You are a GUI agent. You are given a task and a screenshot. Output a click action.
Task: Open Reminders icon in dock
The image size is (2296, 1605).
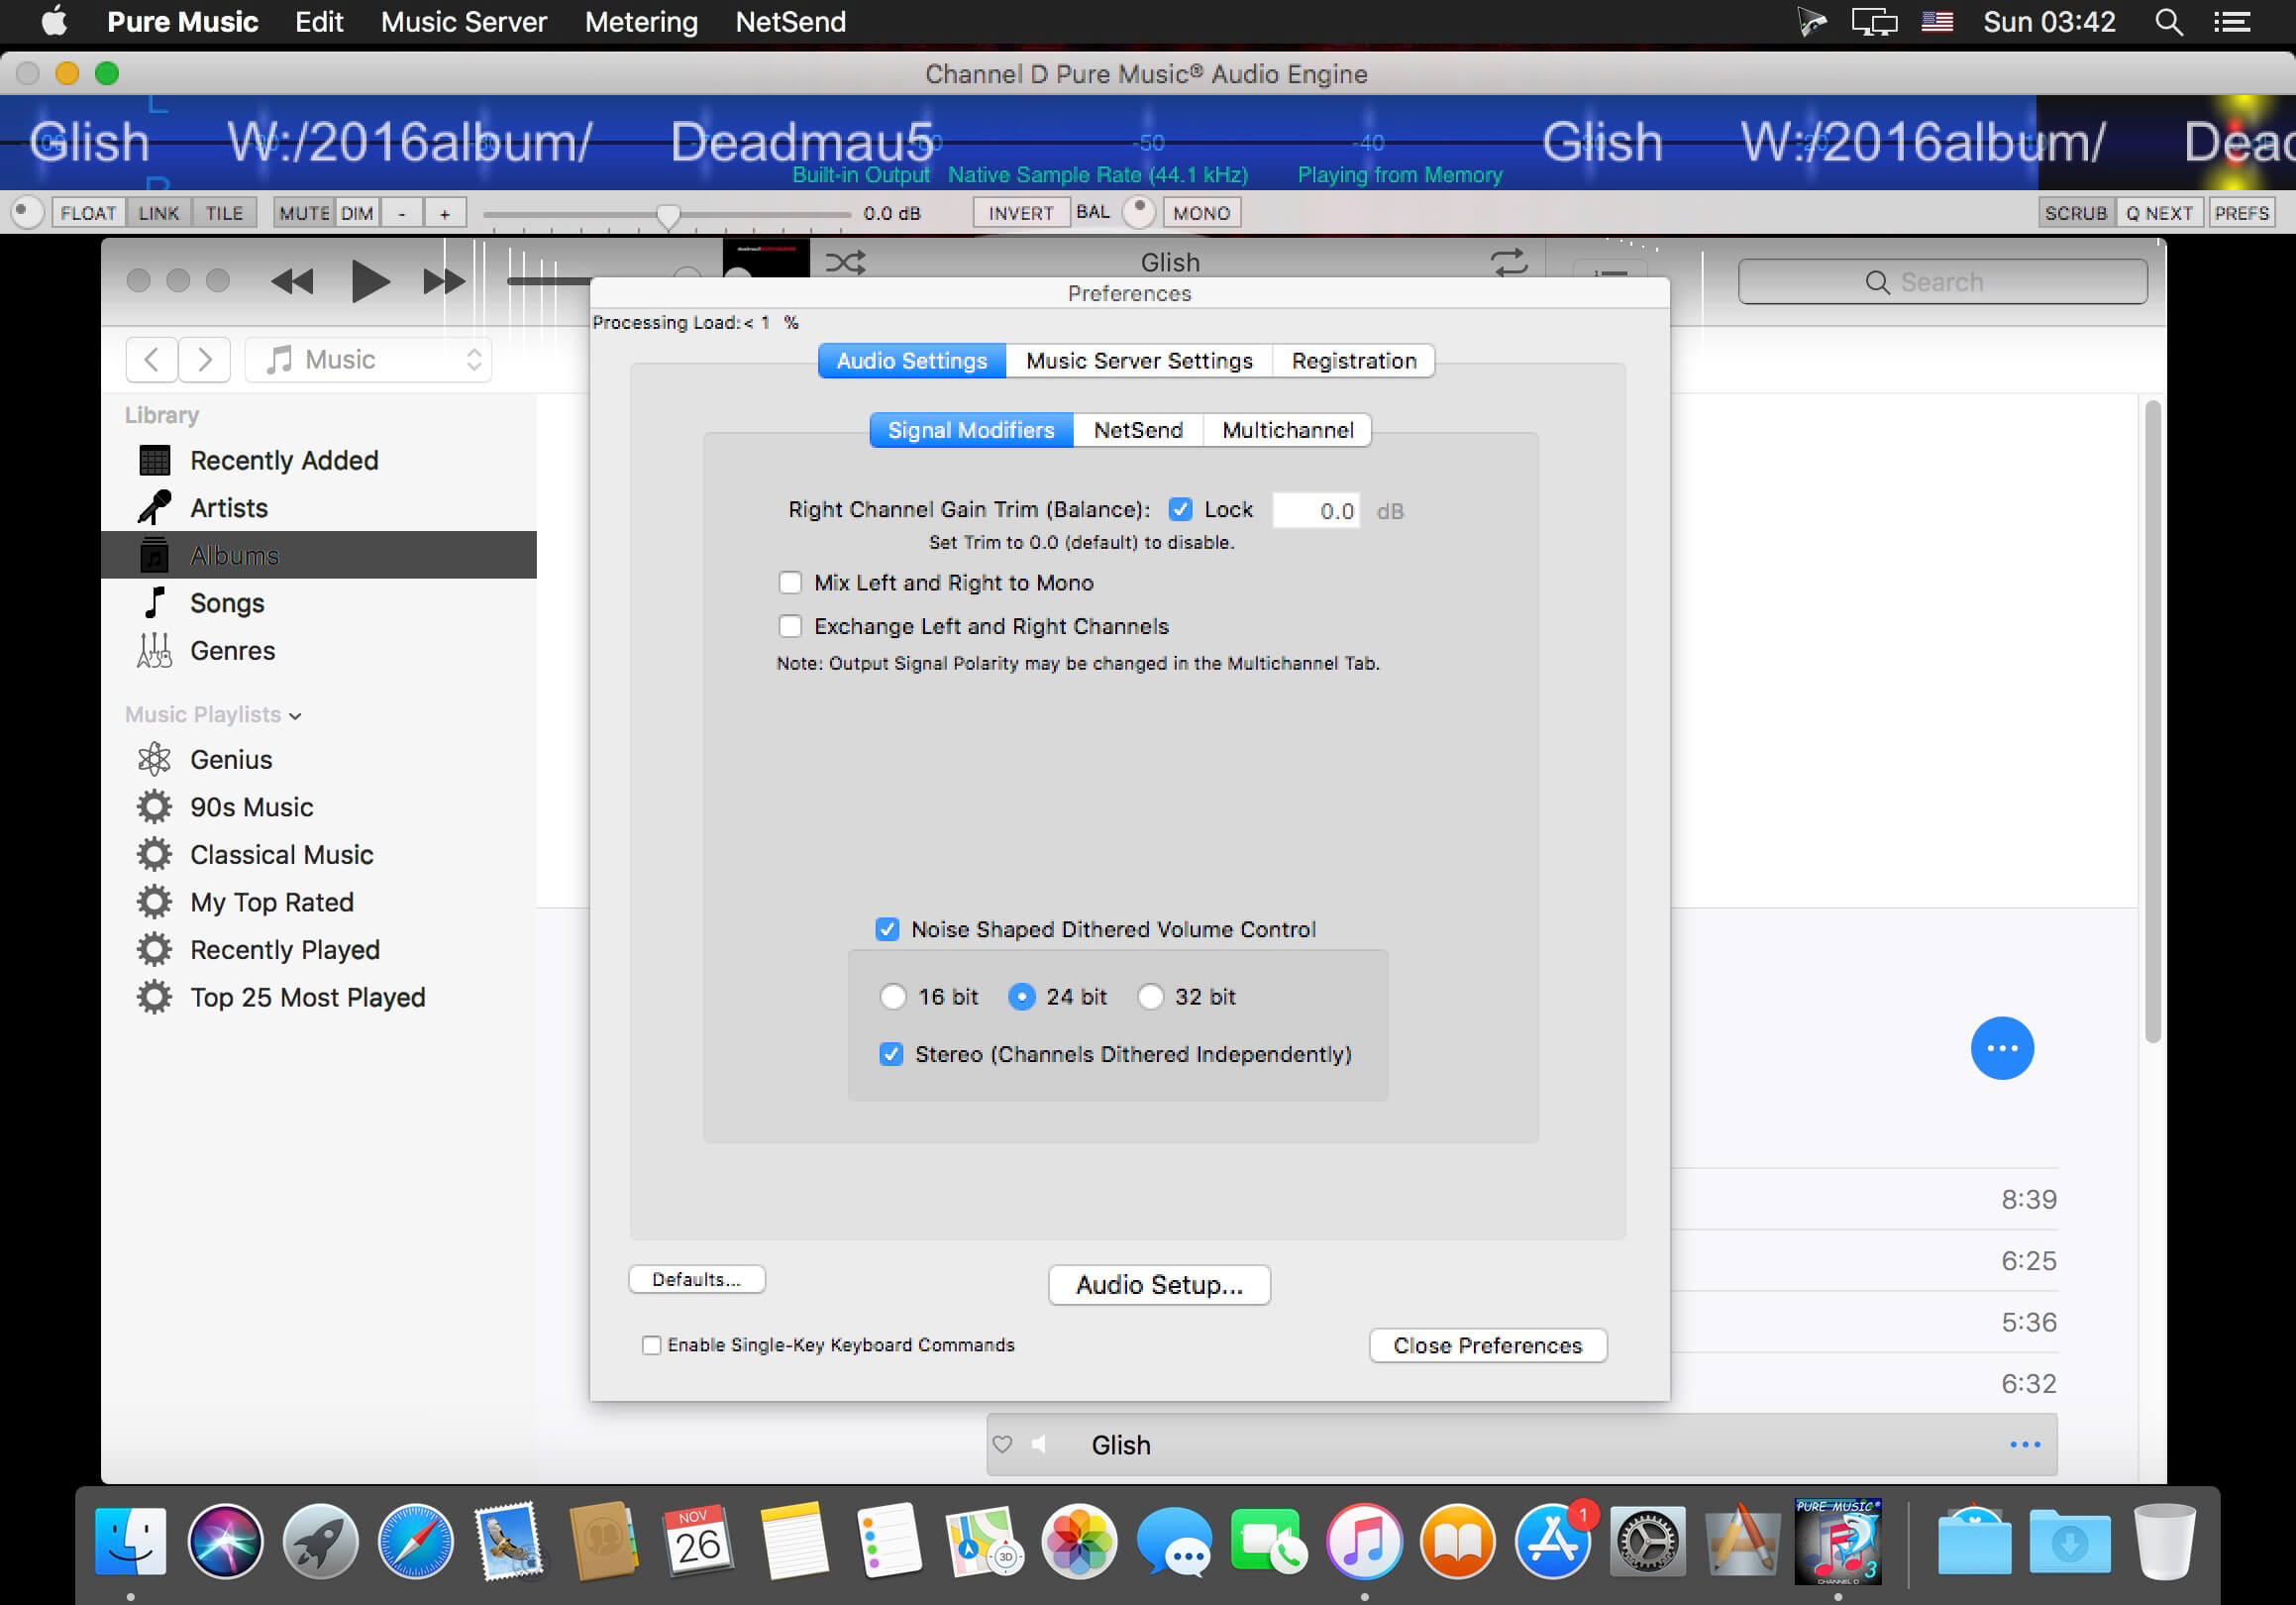(888, 1540)
